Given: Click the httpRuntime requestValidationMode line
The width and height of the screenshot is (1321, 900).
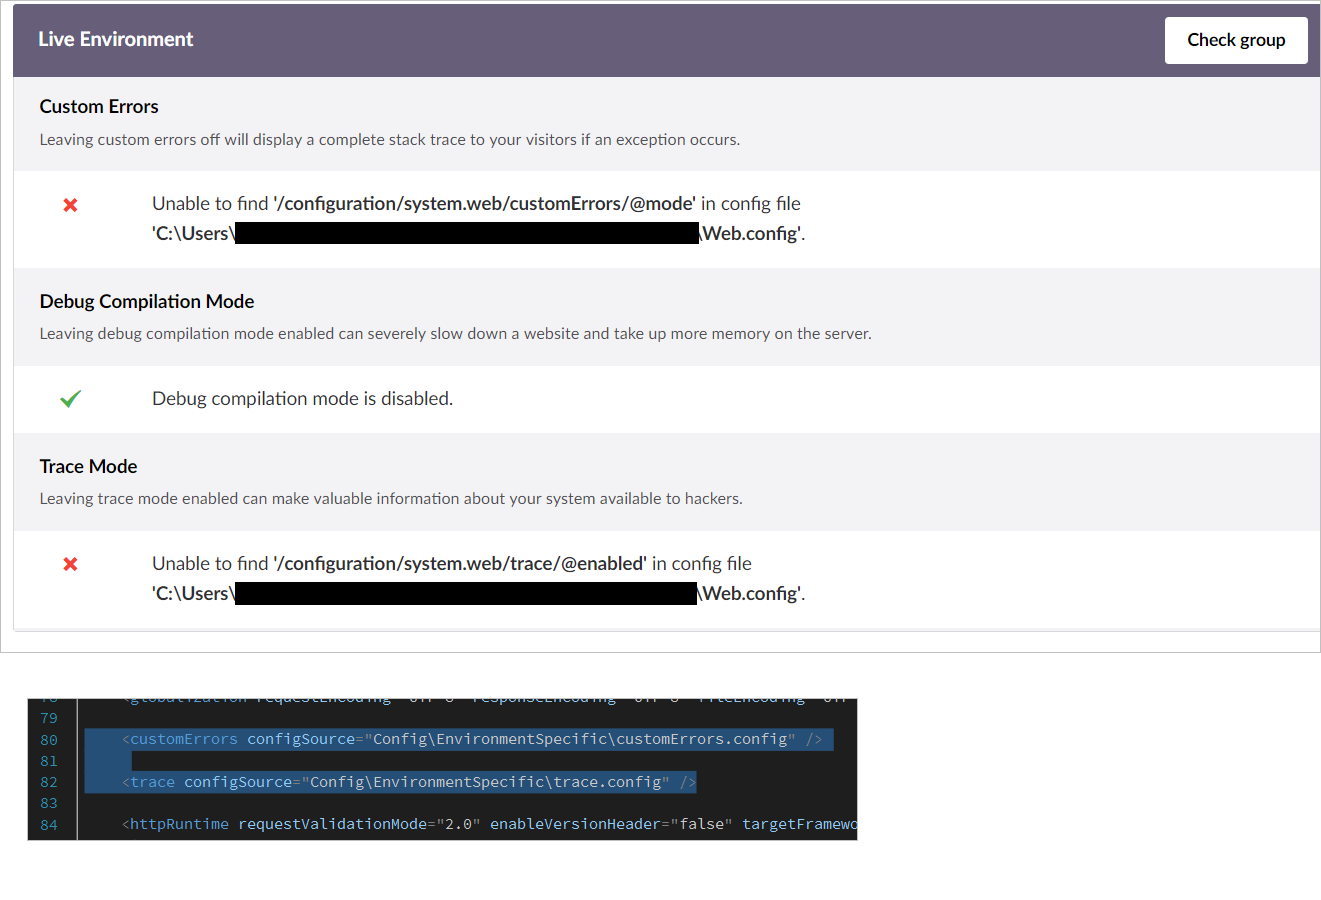Looking at the screenshot, I should click(490, 824).
